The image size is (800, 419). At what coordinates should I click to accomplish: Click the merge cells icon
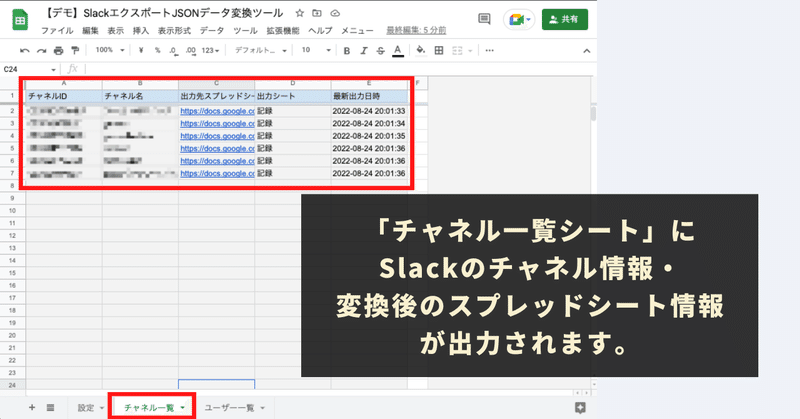(x=457, y=51)
